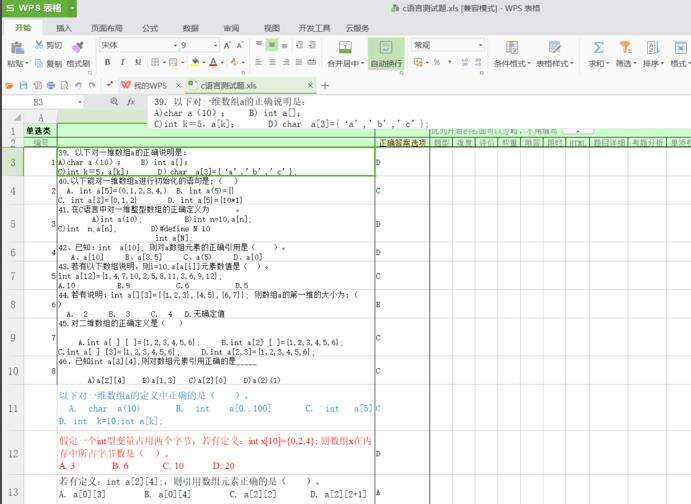Increase the cell indent
The height and width of the screenshot is (504, 691).
coord(312,45)
